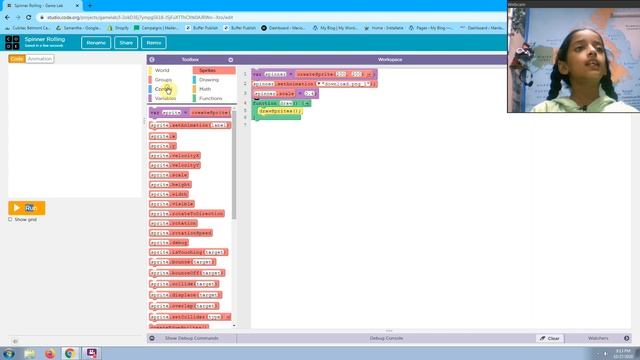This screenshot has height=360, width=640.
Task: Pick the sprite.velocityY block
Action: click(x=175, y=165)
